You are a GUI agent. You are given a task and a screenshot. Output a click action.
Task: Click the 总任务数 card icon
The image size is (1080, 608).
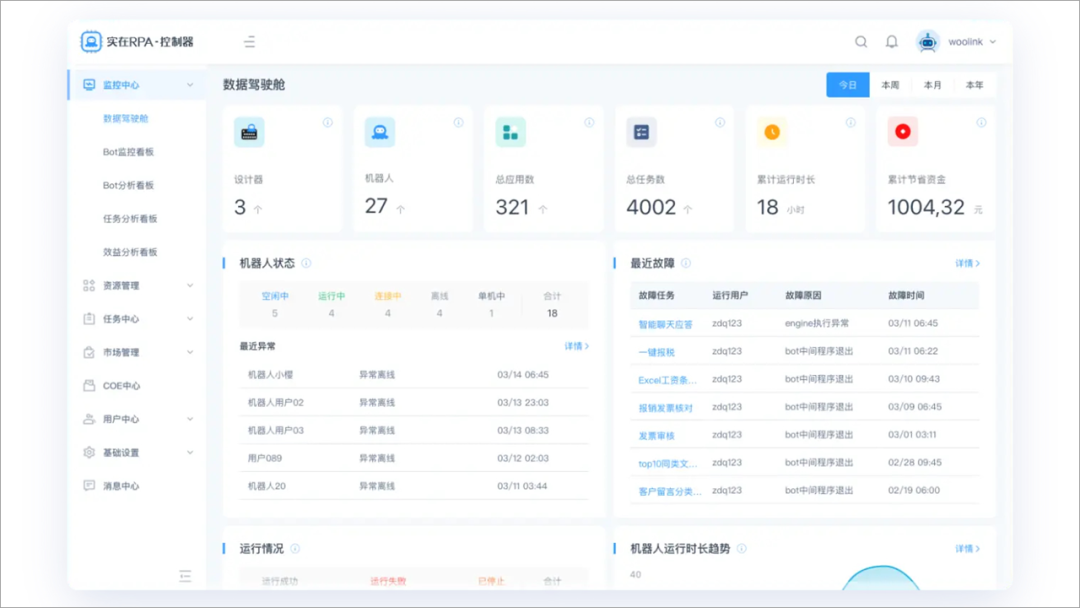(641, 132)
